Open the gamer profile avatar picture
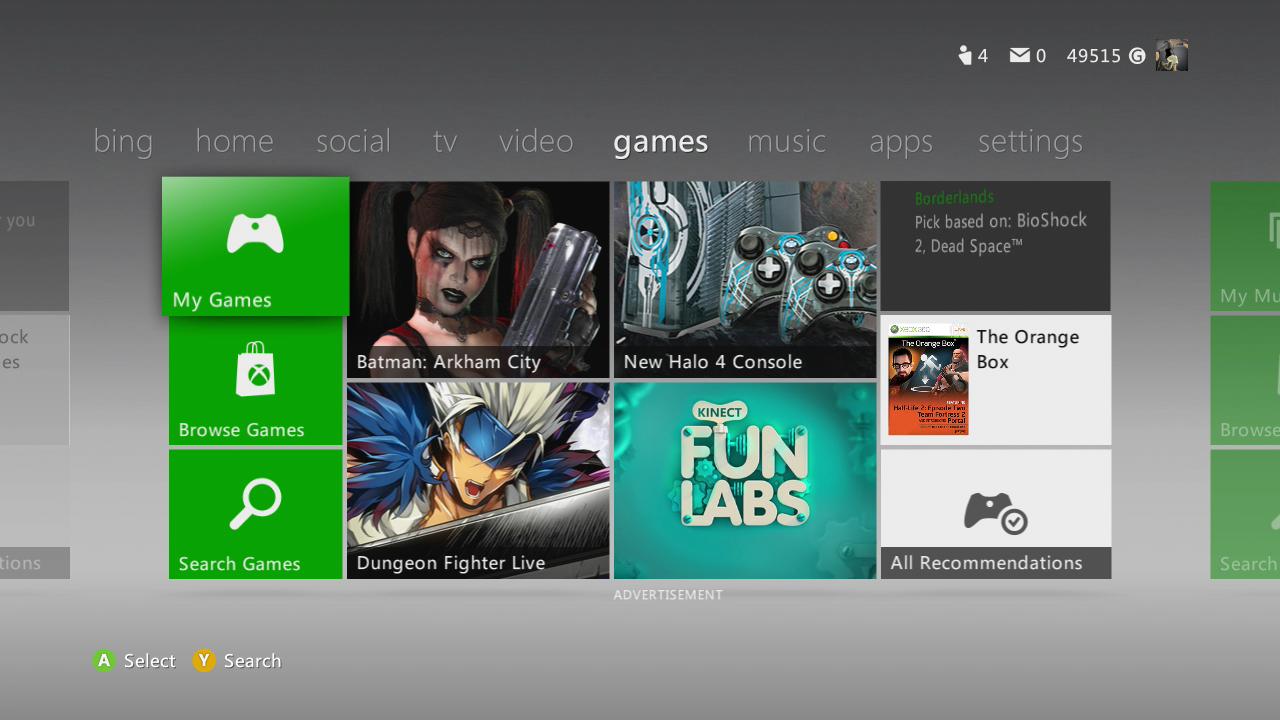 [x=1172, y=55]
